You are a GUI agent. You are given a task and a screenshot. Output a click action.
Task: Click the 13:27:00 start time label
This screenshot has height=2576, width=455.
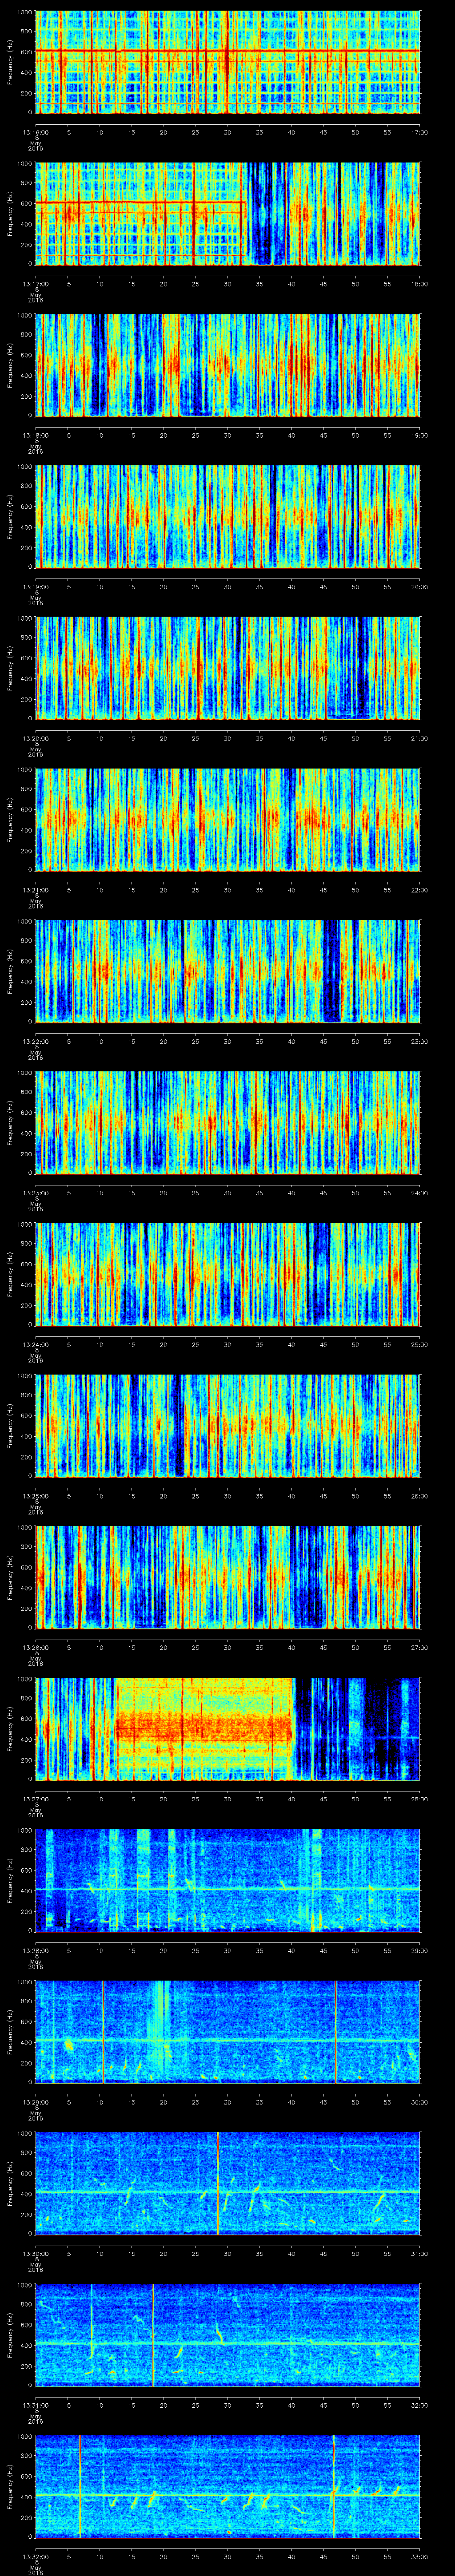point(36,1799)
